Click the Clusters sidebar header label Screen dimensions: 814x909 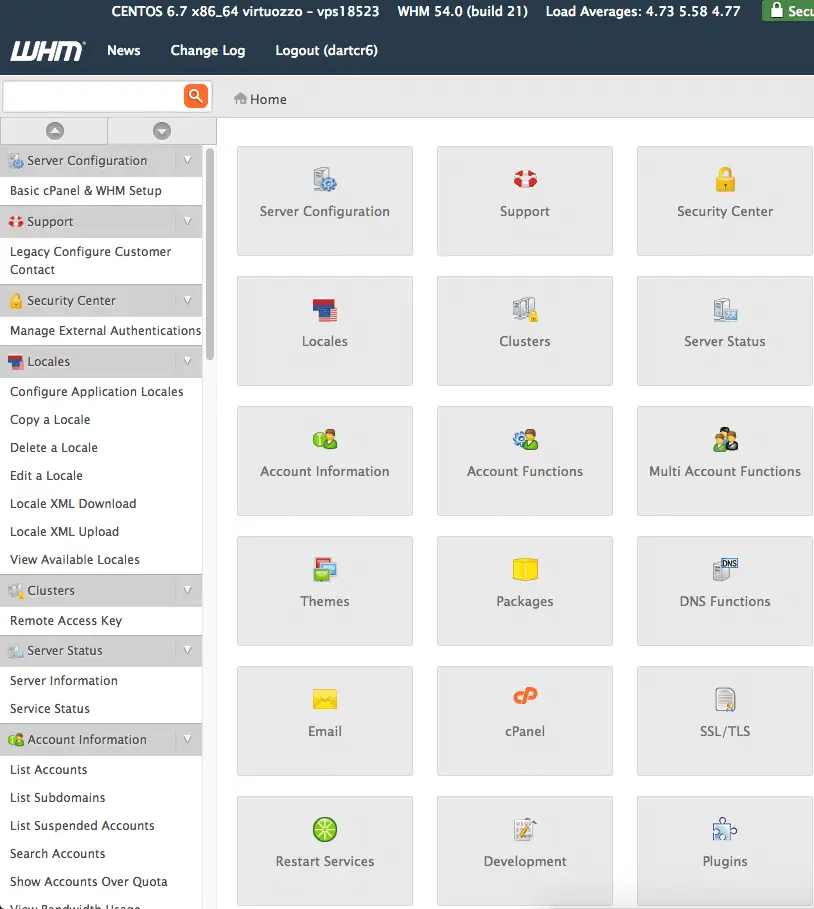(51, 590)
